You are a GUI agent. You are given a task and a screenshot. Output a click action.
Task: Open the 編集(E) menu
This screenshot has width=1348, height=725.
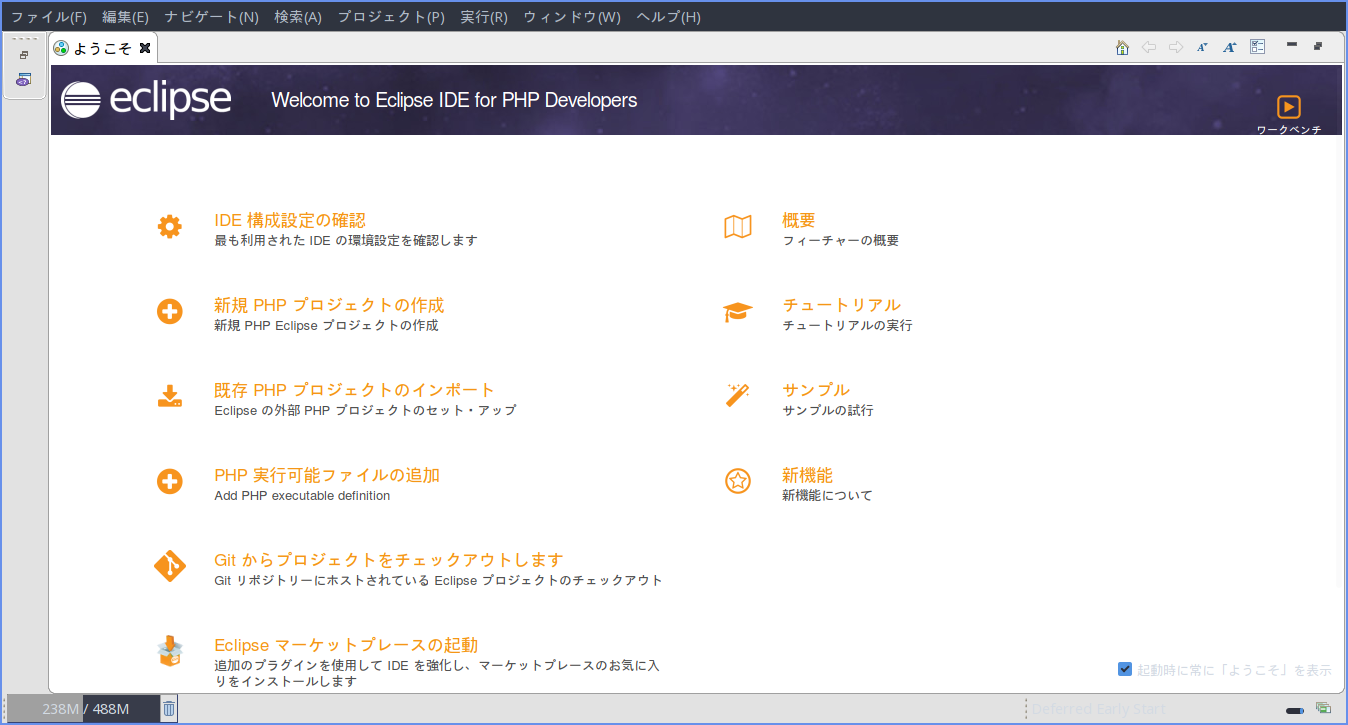[x=125, y=17]
